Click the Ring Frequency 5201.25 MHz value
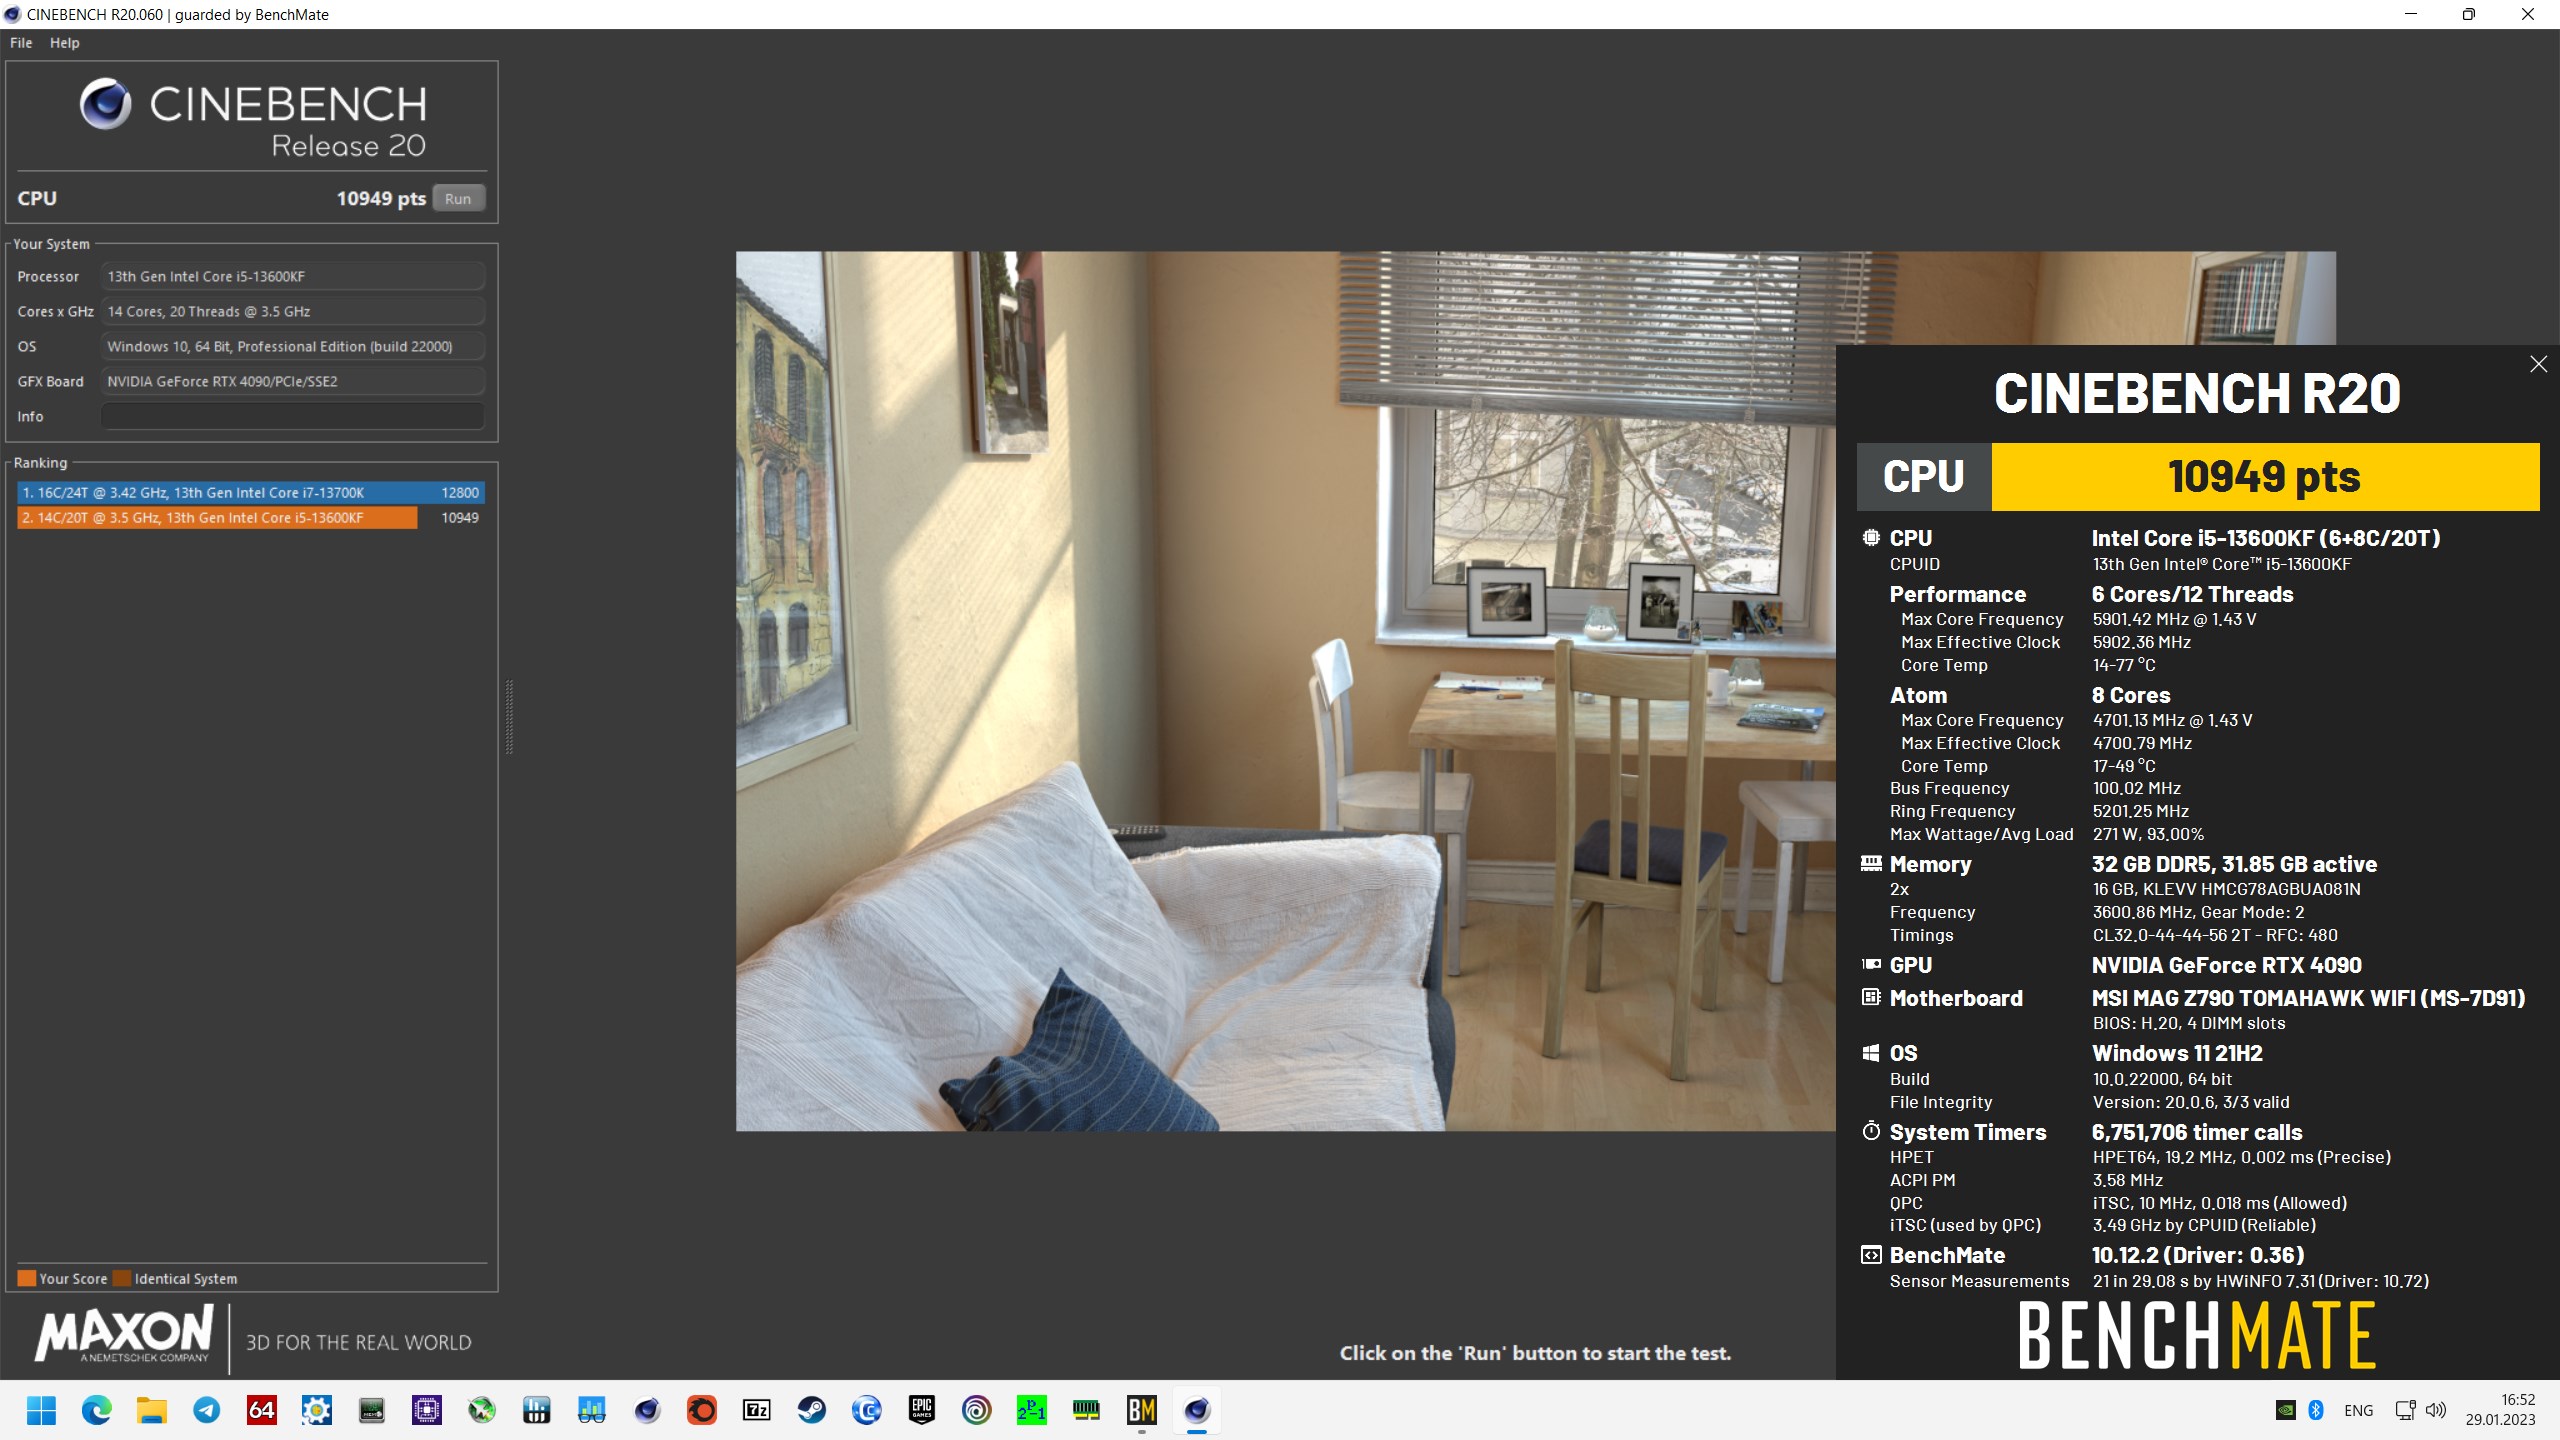Screen dimensions: 2560x1440 coord(2141,811)
